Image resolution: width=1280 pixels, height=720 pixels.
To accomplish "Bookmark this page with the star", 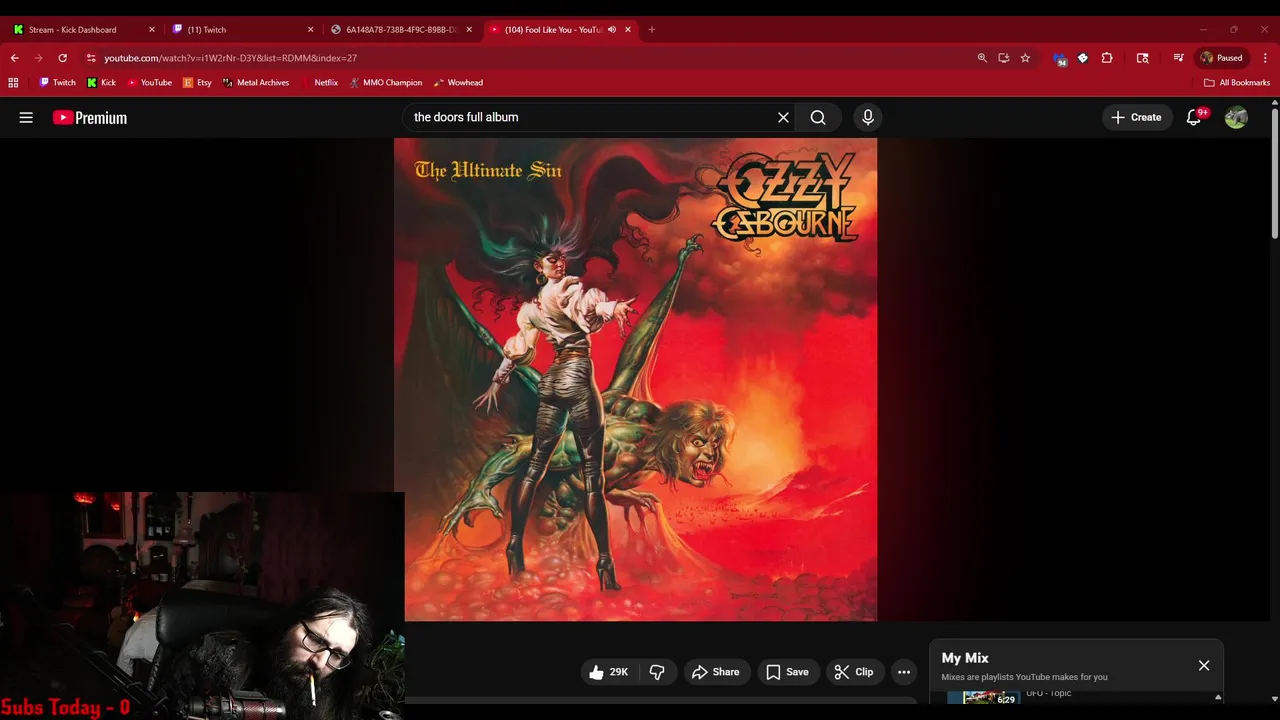I will 1025,58.
